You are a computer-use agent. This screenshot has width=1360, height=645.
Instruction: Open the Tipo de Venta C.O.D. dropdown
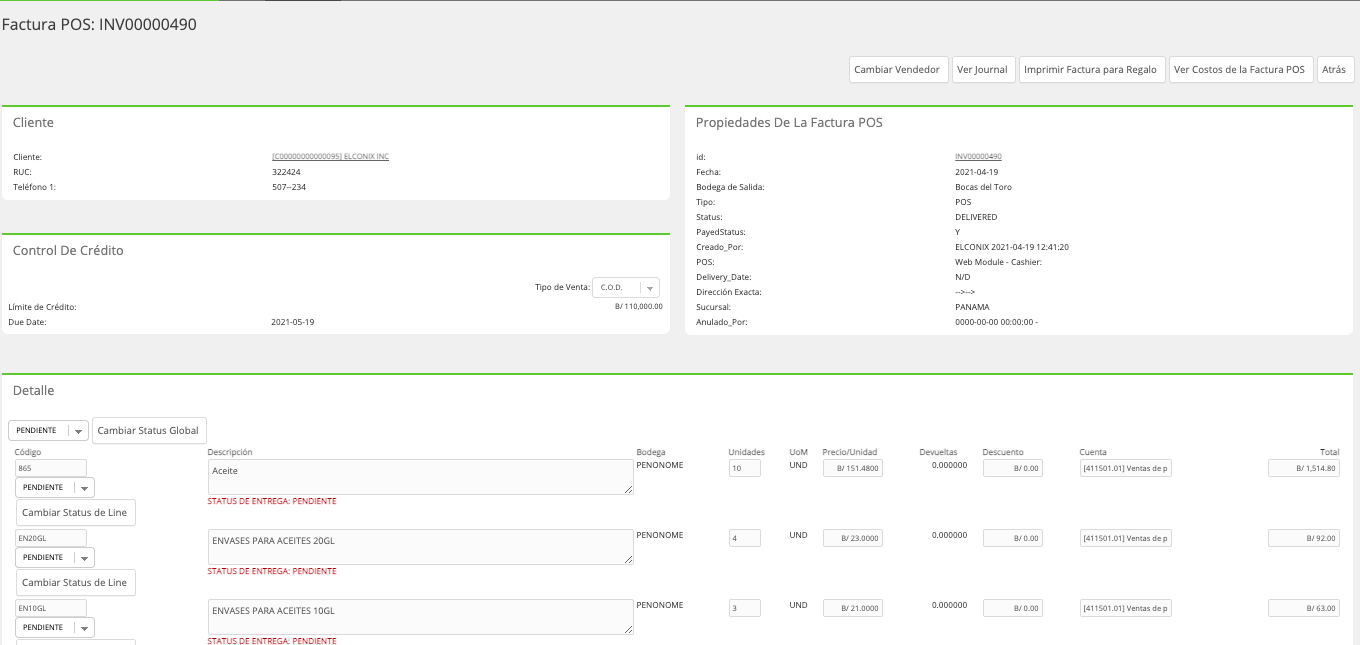pos(626,288)
